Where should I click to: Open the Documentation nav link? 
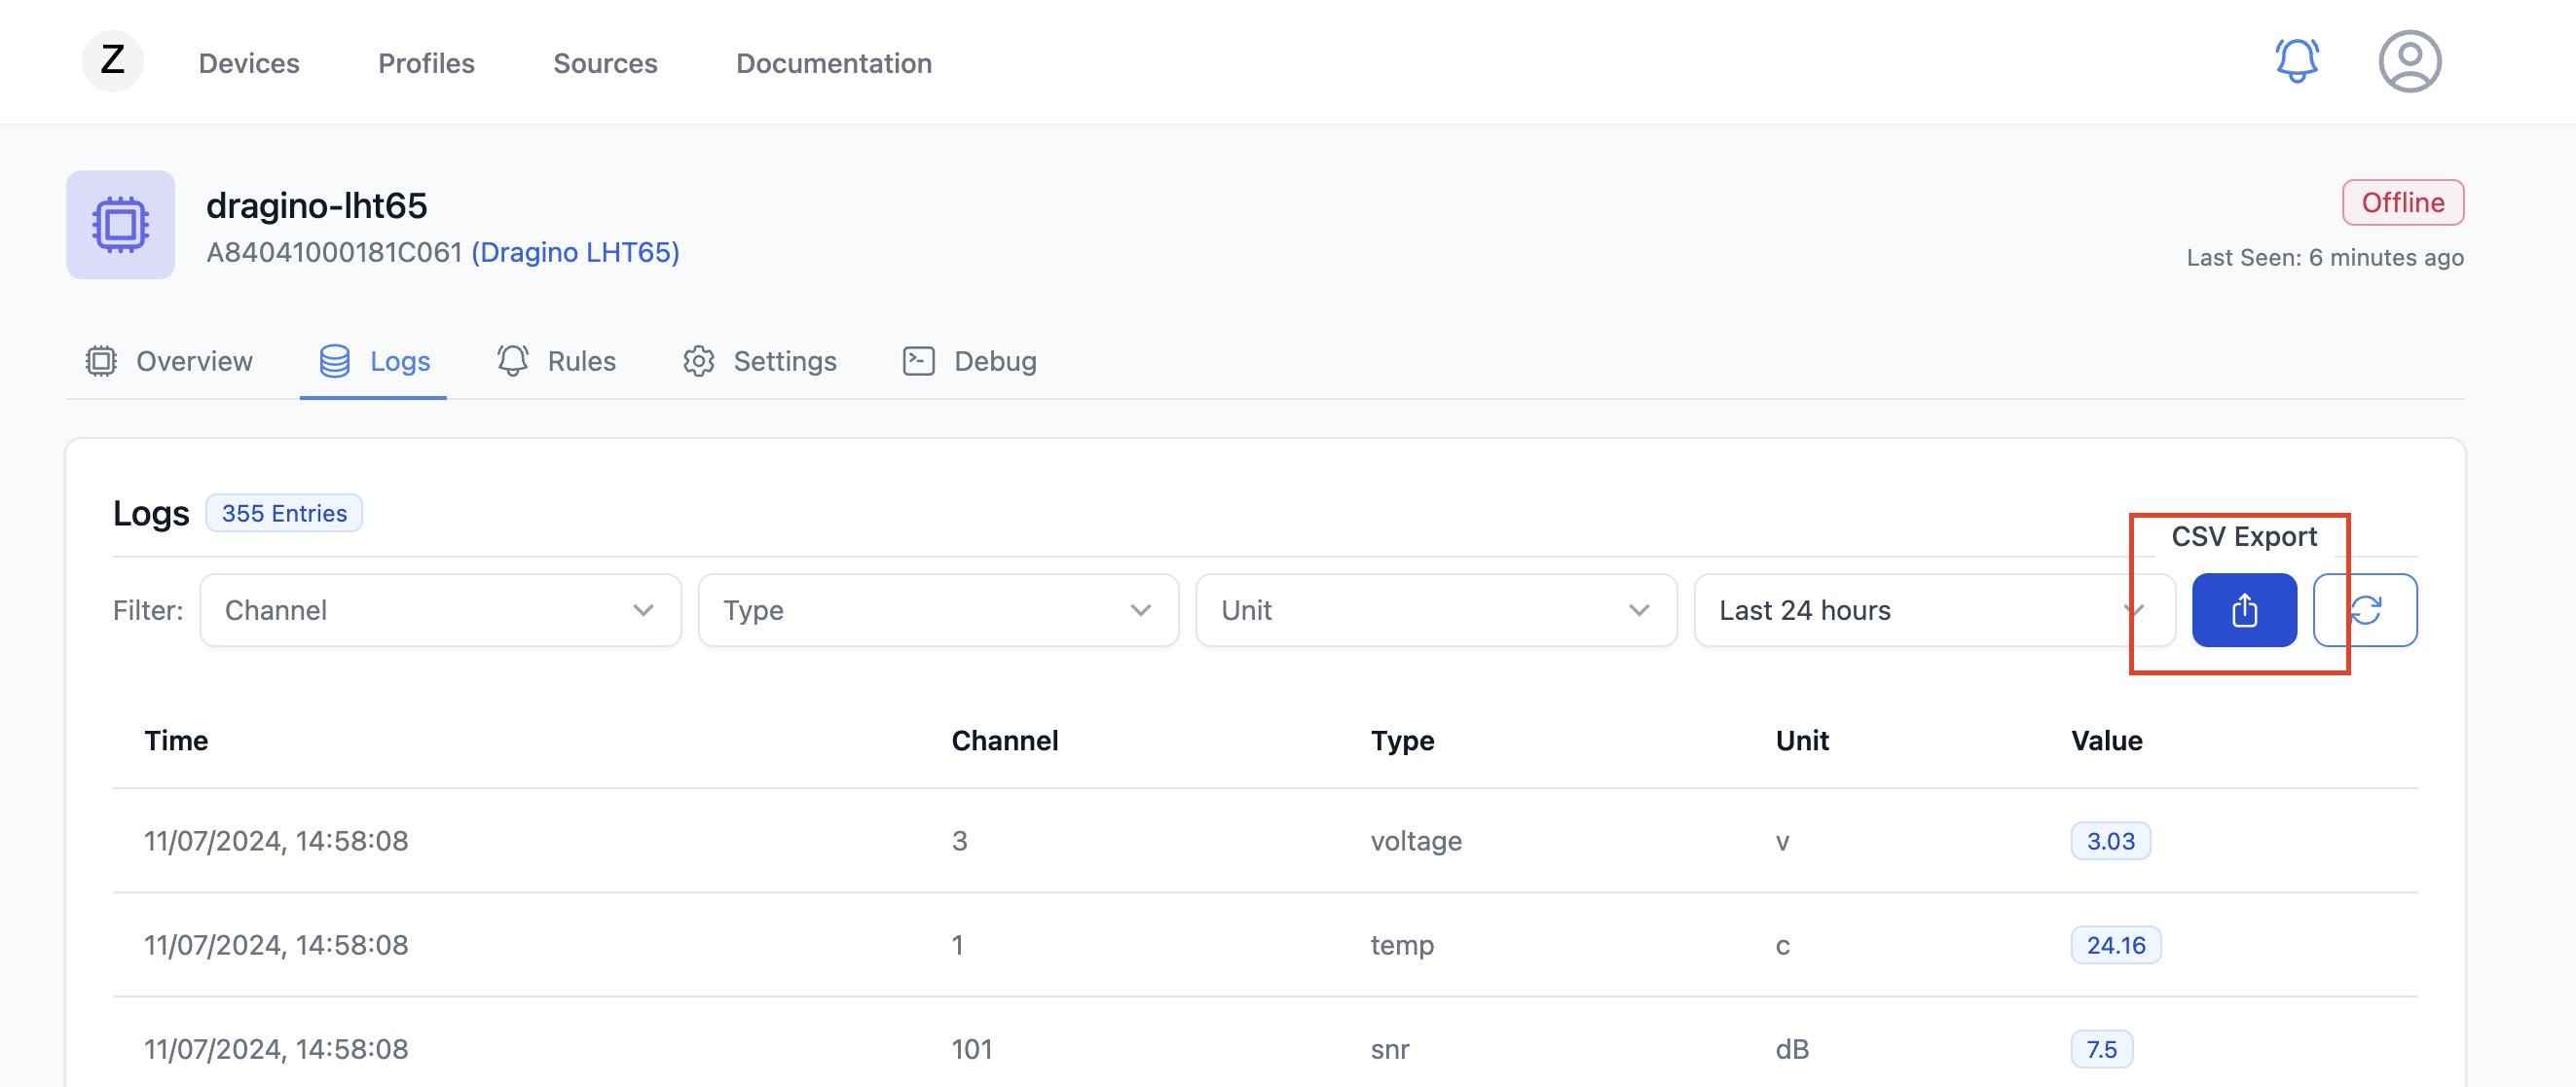coord(833,63)
